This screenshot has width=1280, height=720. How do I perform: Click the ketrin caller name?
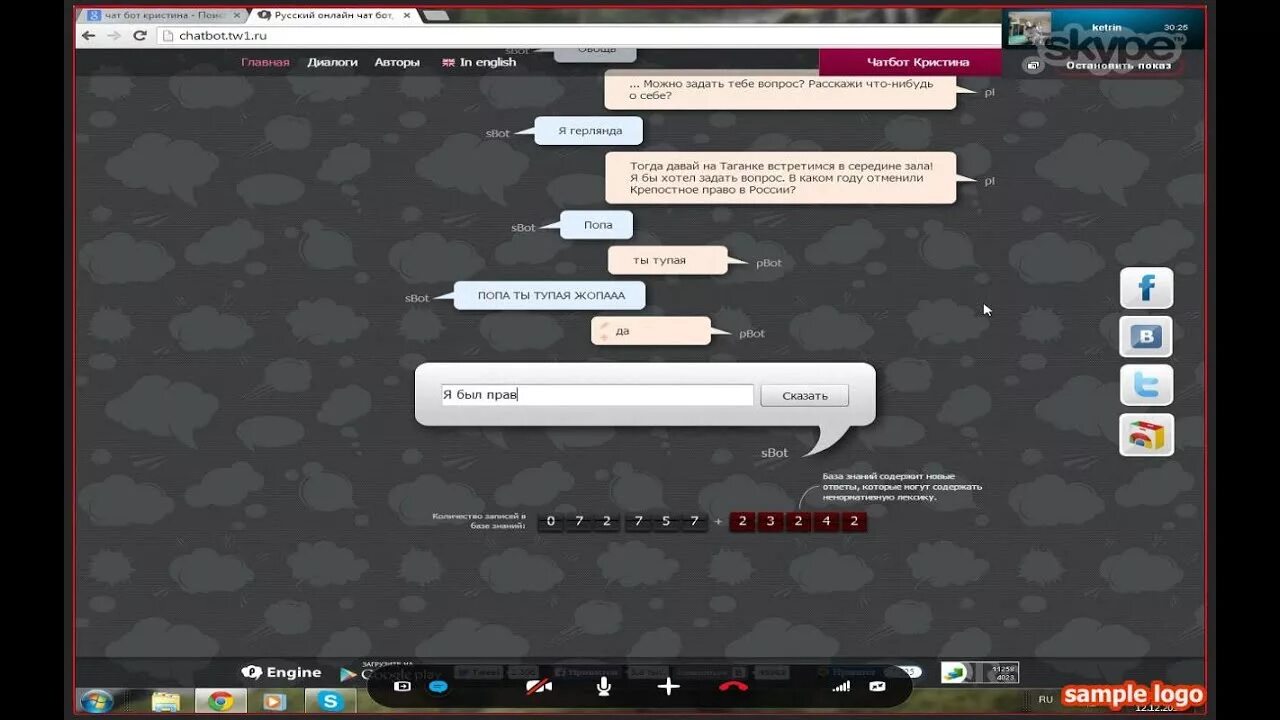[x=1107, y=28]
